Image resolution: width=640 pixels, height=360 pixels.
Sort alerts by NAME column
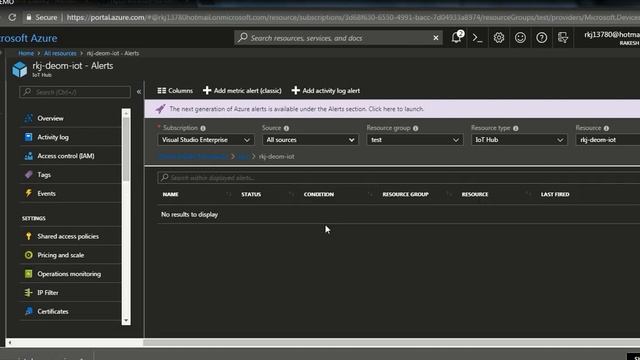pos(171,194)
